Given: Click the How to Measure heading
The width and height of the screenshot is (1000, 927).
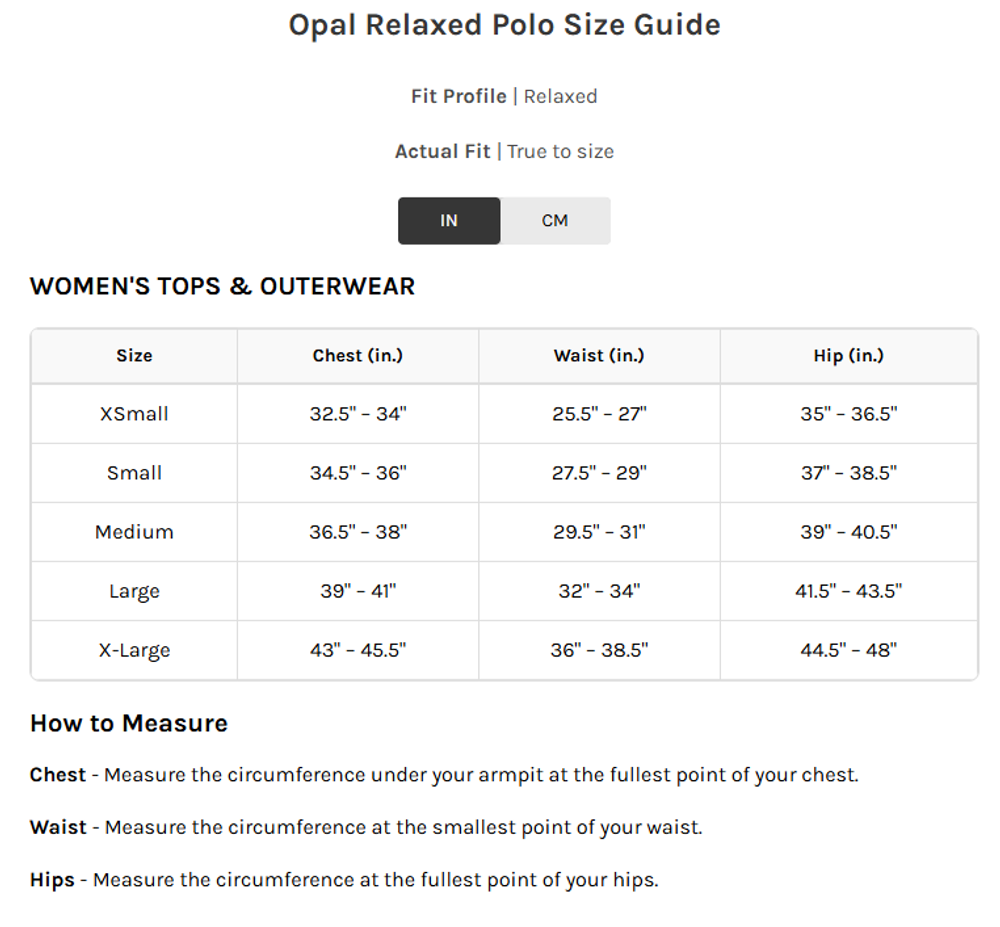Looking at the screenshot, I should [129, 724].
